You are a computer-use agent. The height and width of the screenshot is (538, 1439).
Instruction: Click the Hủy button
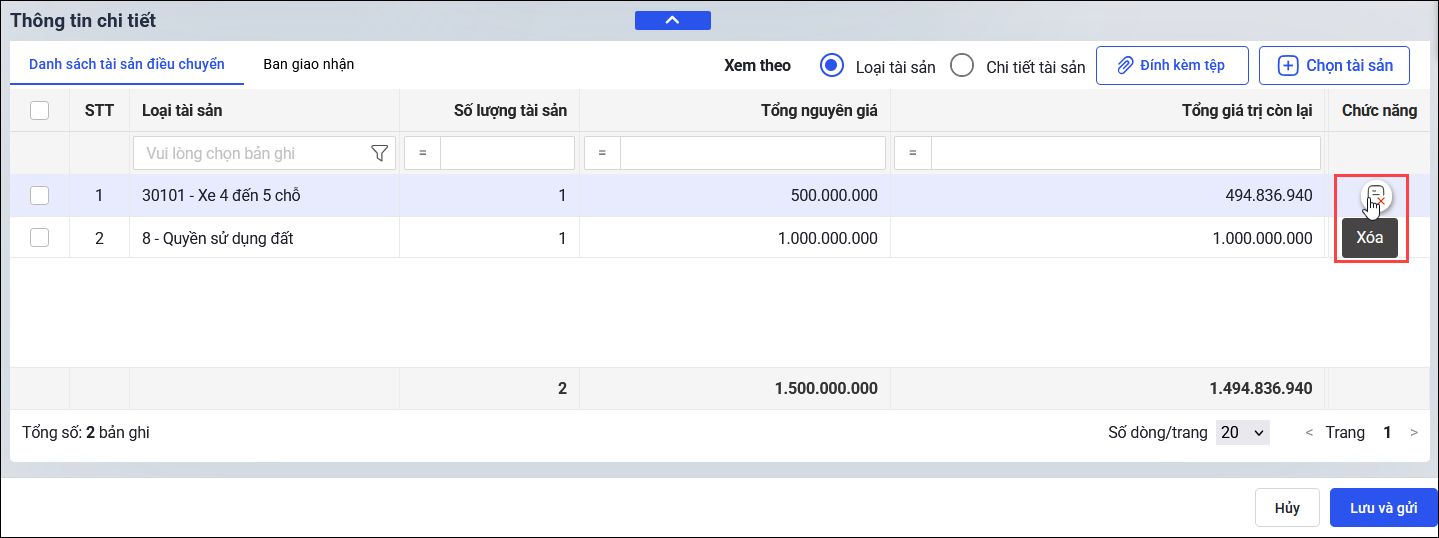1286,508
